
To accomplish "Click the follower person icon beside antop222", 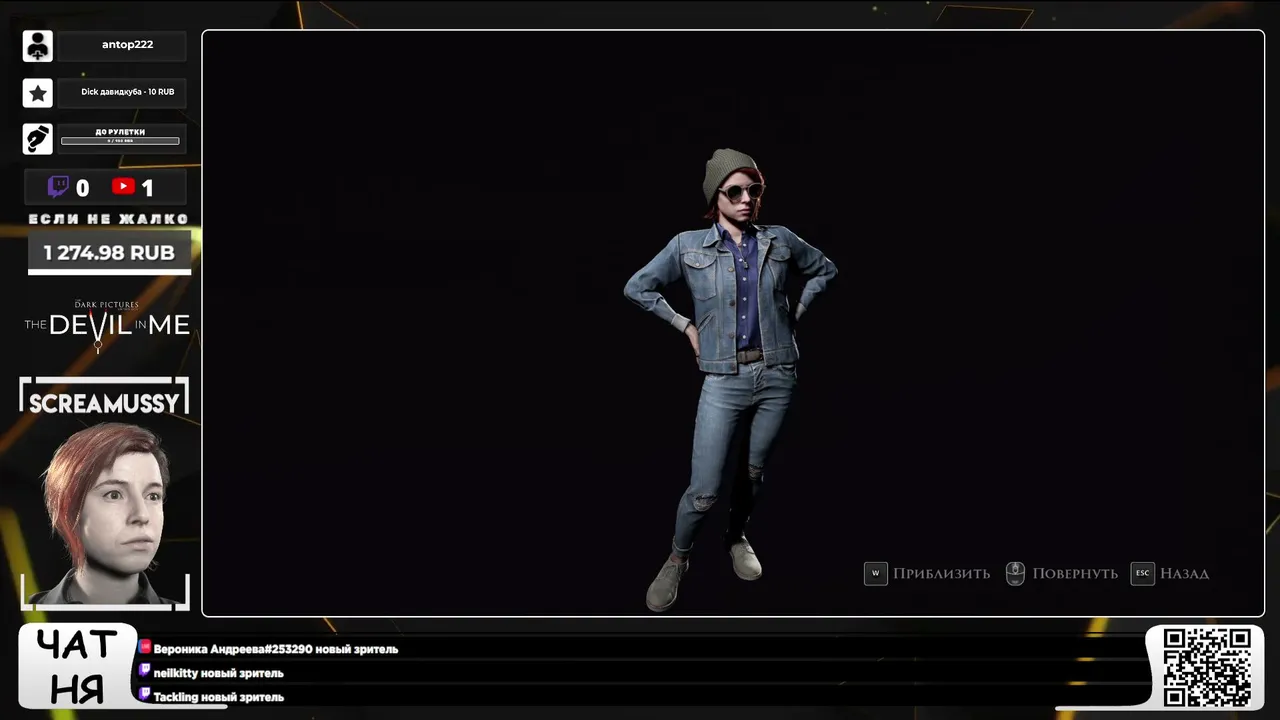I will pos(37,46).
